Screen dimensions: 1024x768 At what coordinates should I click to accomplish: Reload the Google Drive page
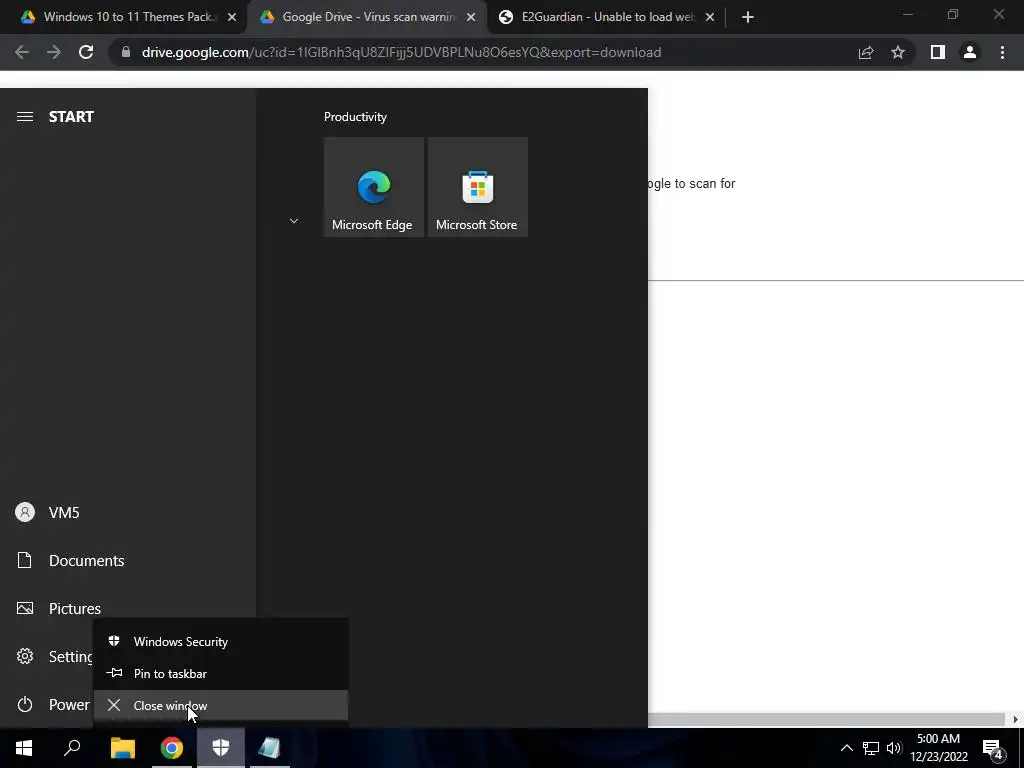[x=86, y=52]
